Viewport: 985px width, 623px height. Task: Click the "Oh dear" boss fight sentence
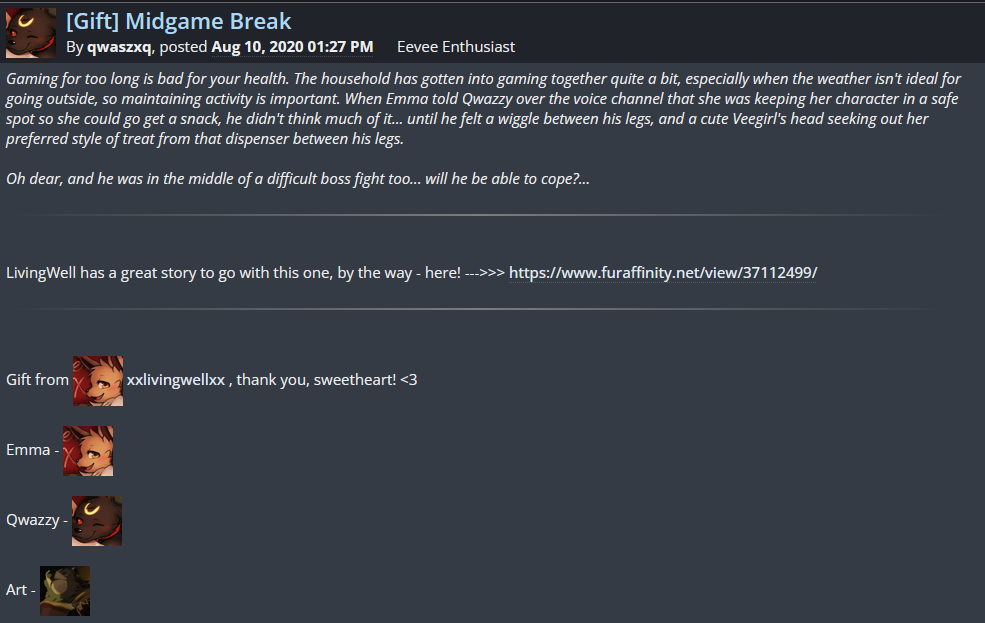point(297,180)
